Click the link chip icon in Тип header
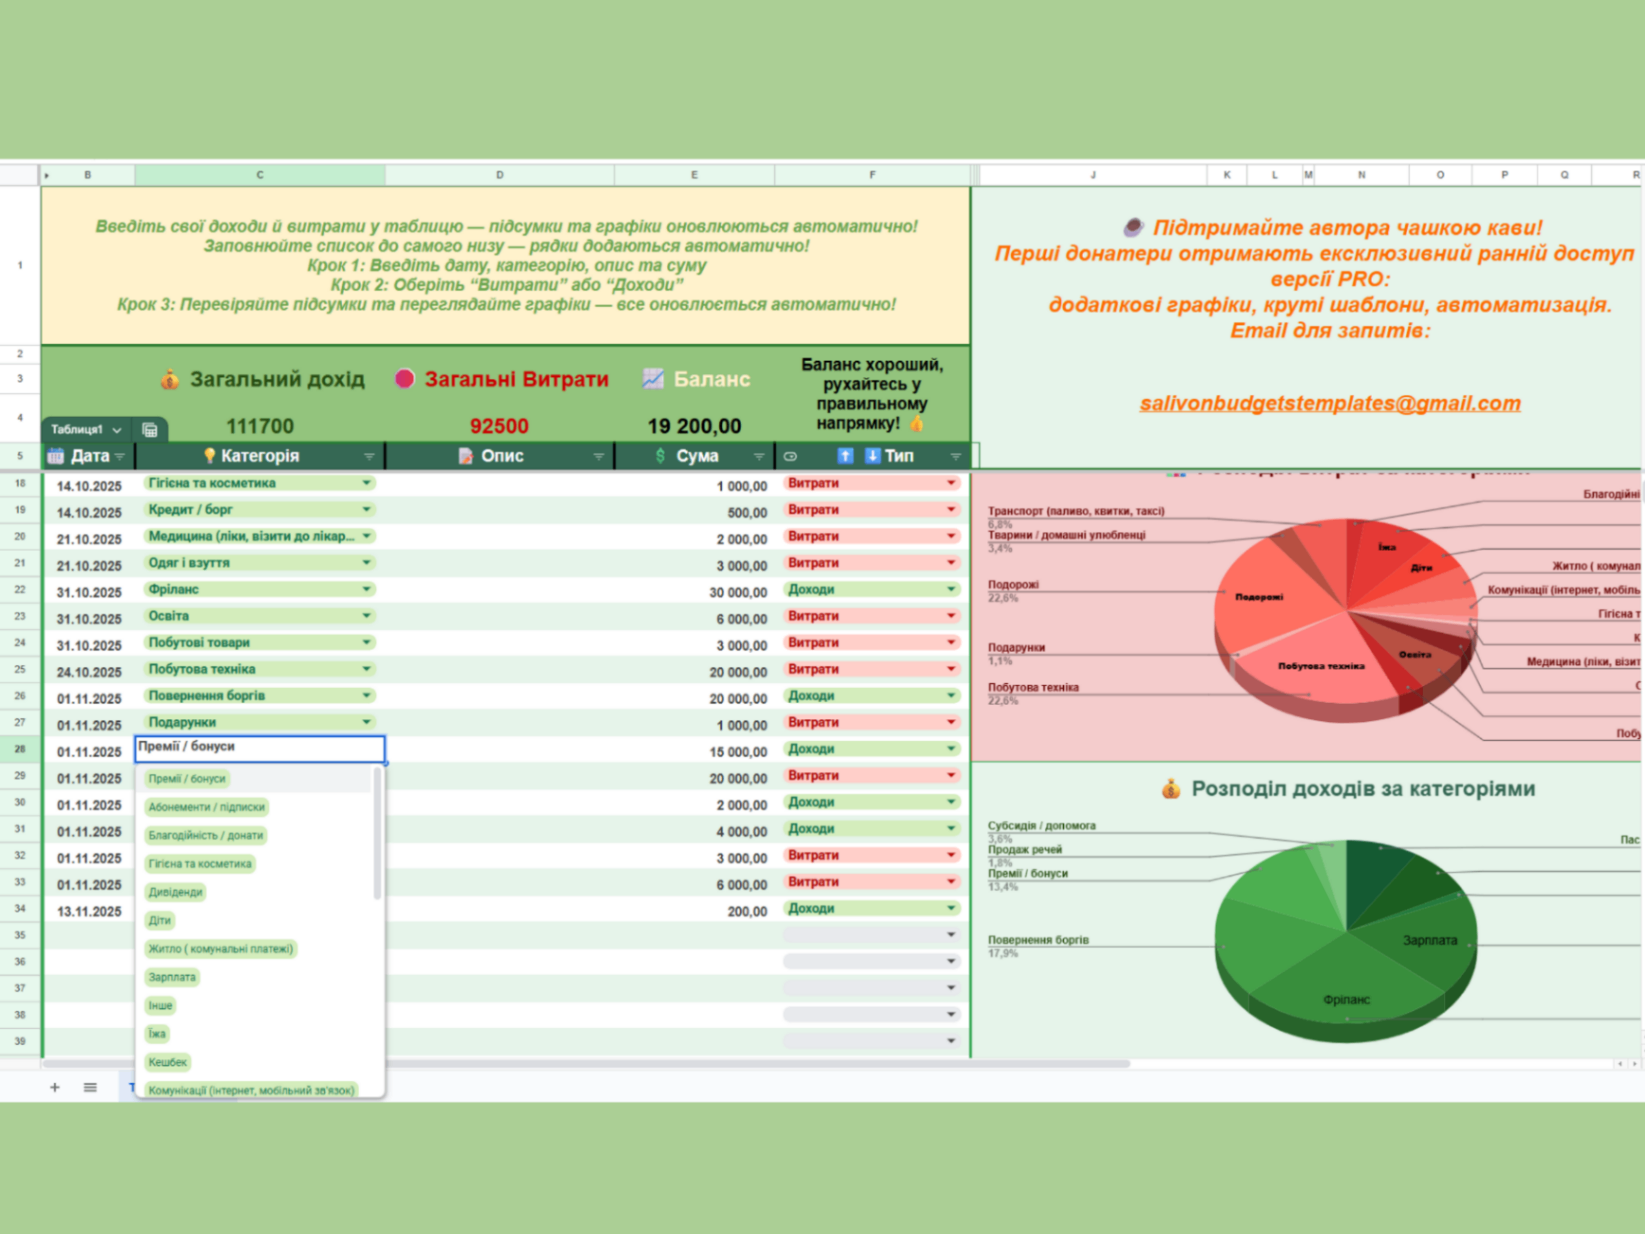 791,456
